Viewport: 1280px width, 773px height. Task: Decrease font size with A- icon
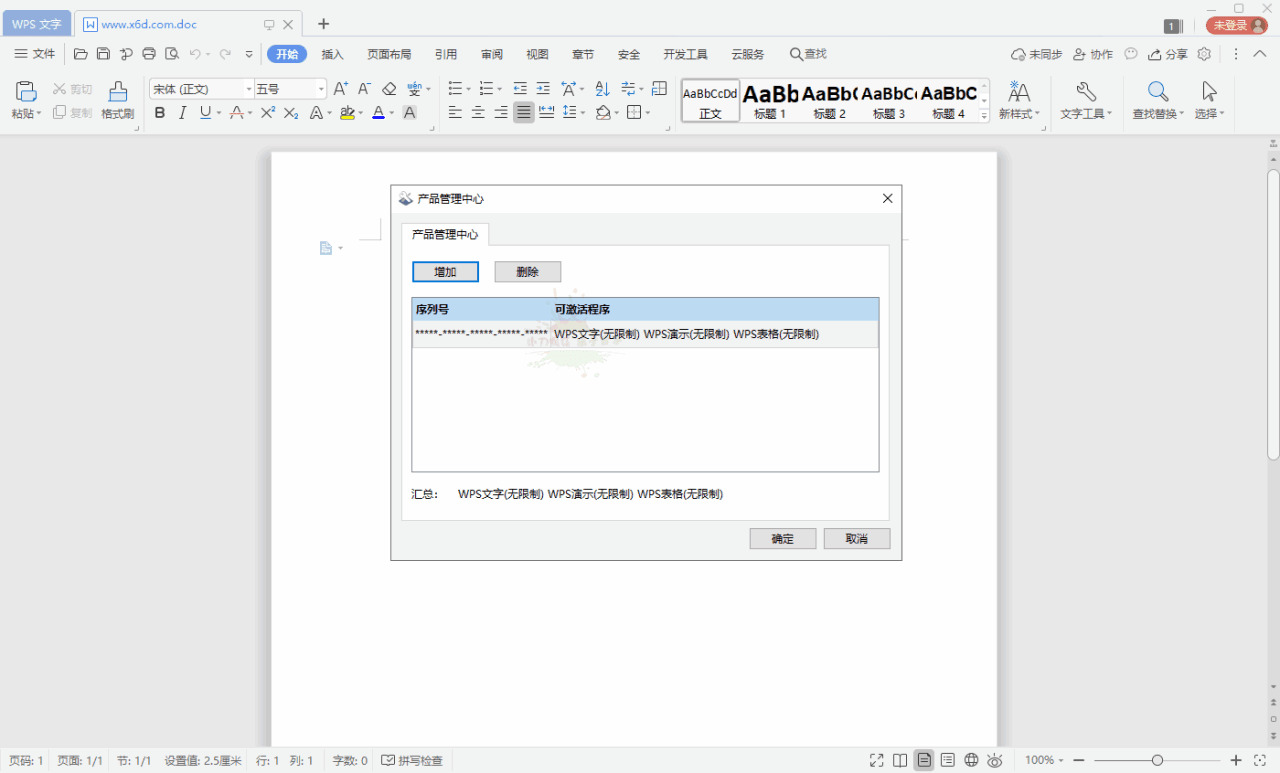coord(365,89)
